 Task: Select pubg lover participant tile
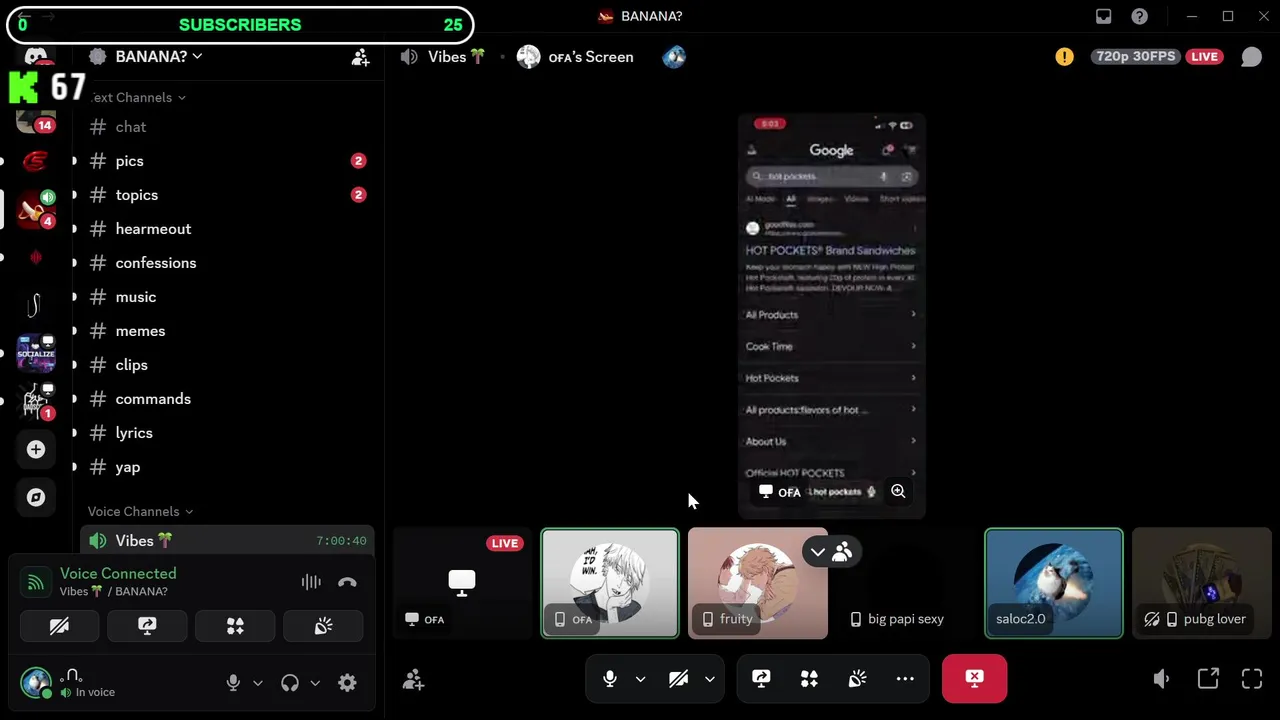pyautogui.click(x=1202, y=583)
